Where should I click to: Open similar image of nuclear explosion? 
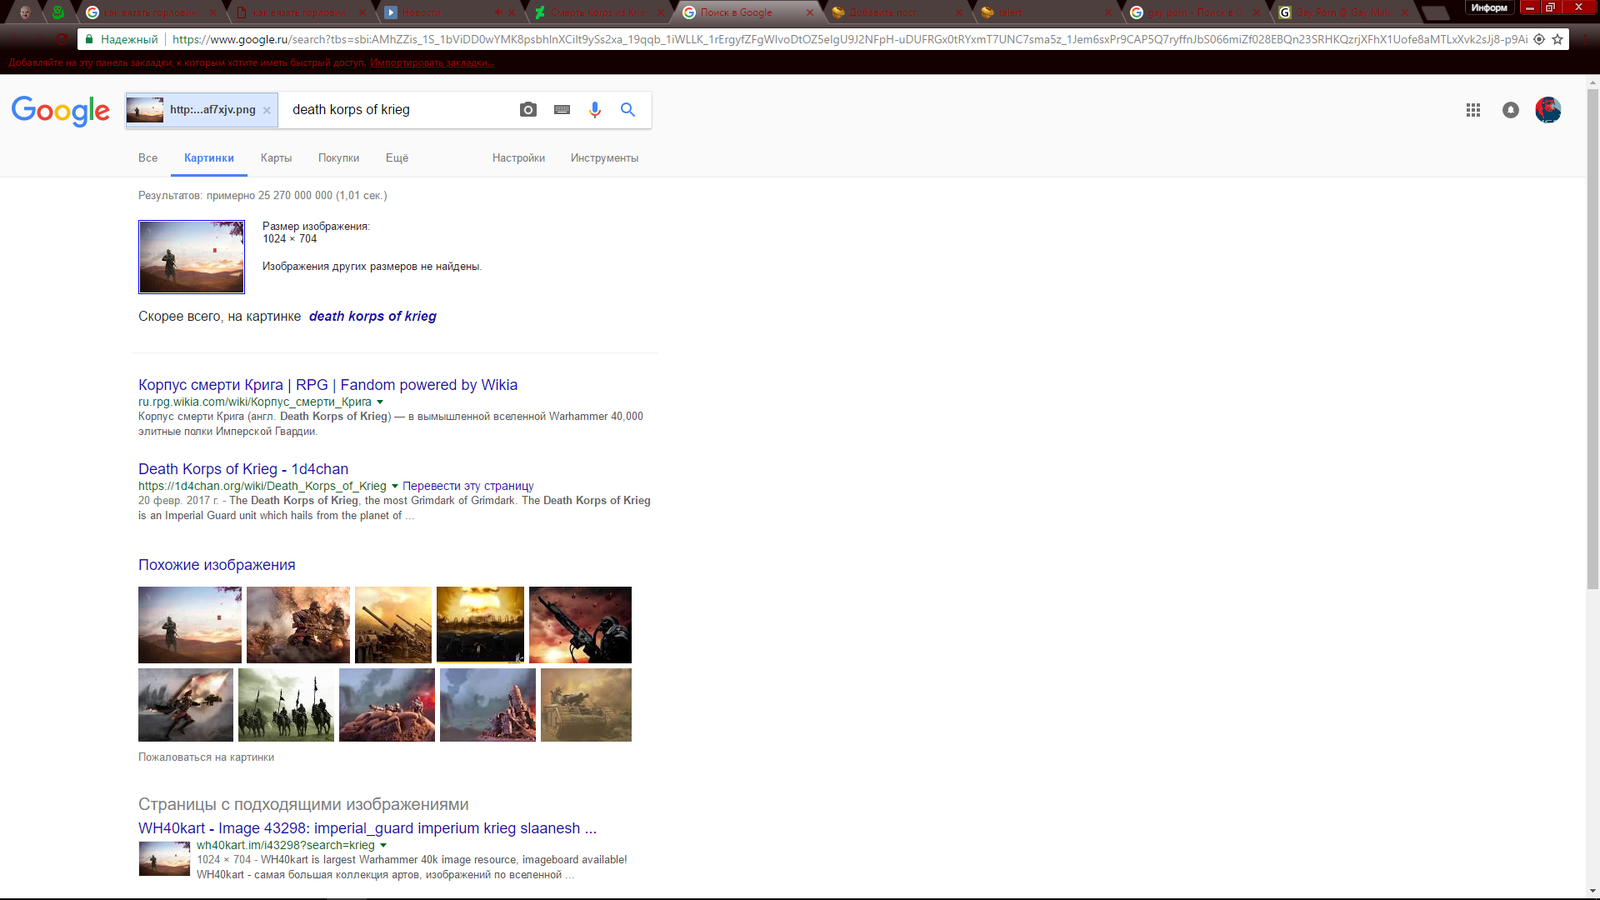point(480,625)
